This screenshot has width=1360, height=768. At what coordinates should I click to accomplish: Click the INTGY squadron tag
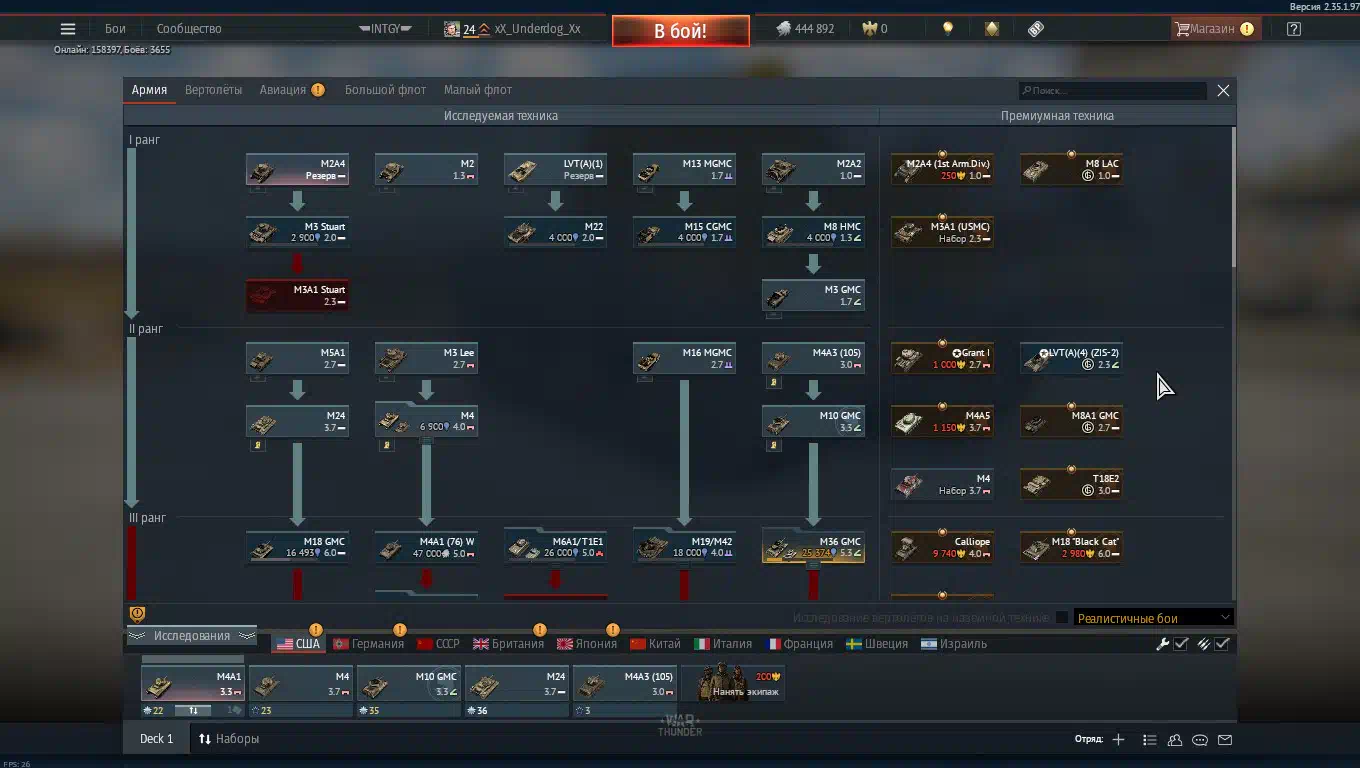(x=385, y=29)
